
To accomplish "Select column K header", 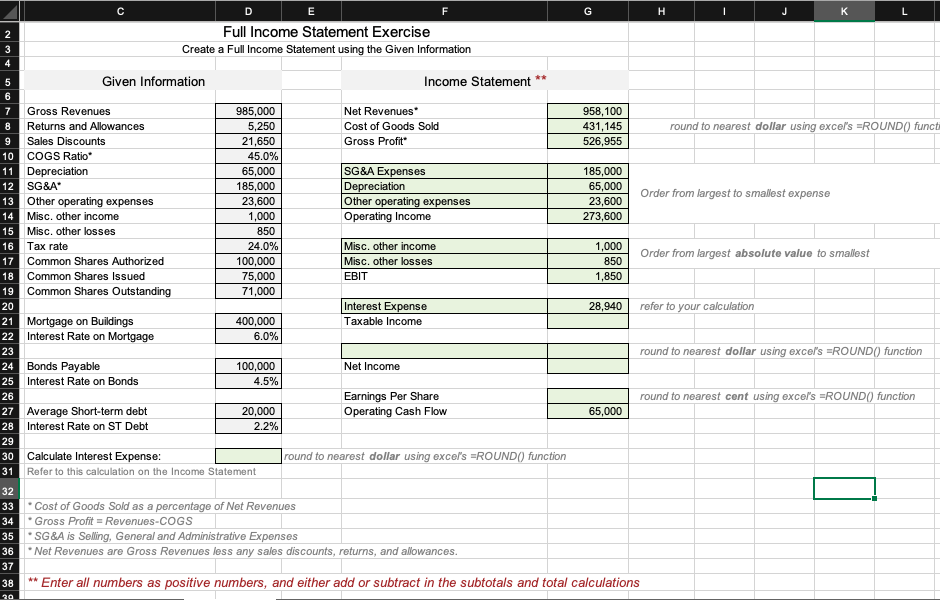I will coord(844,11).
